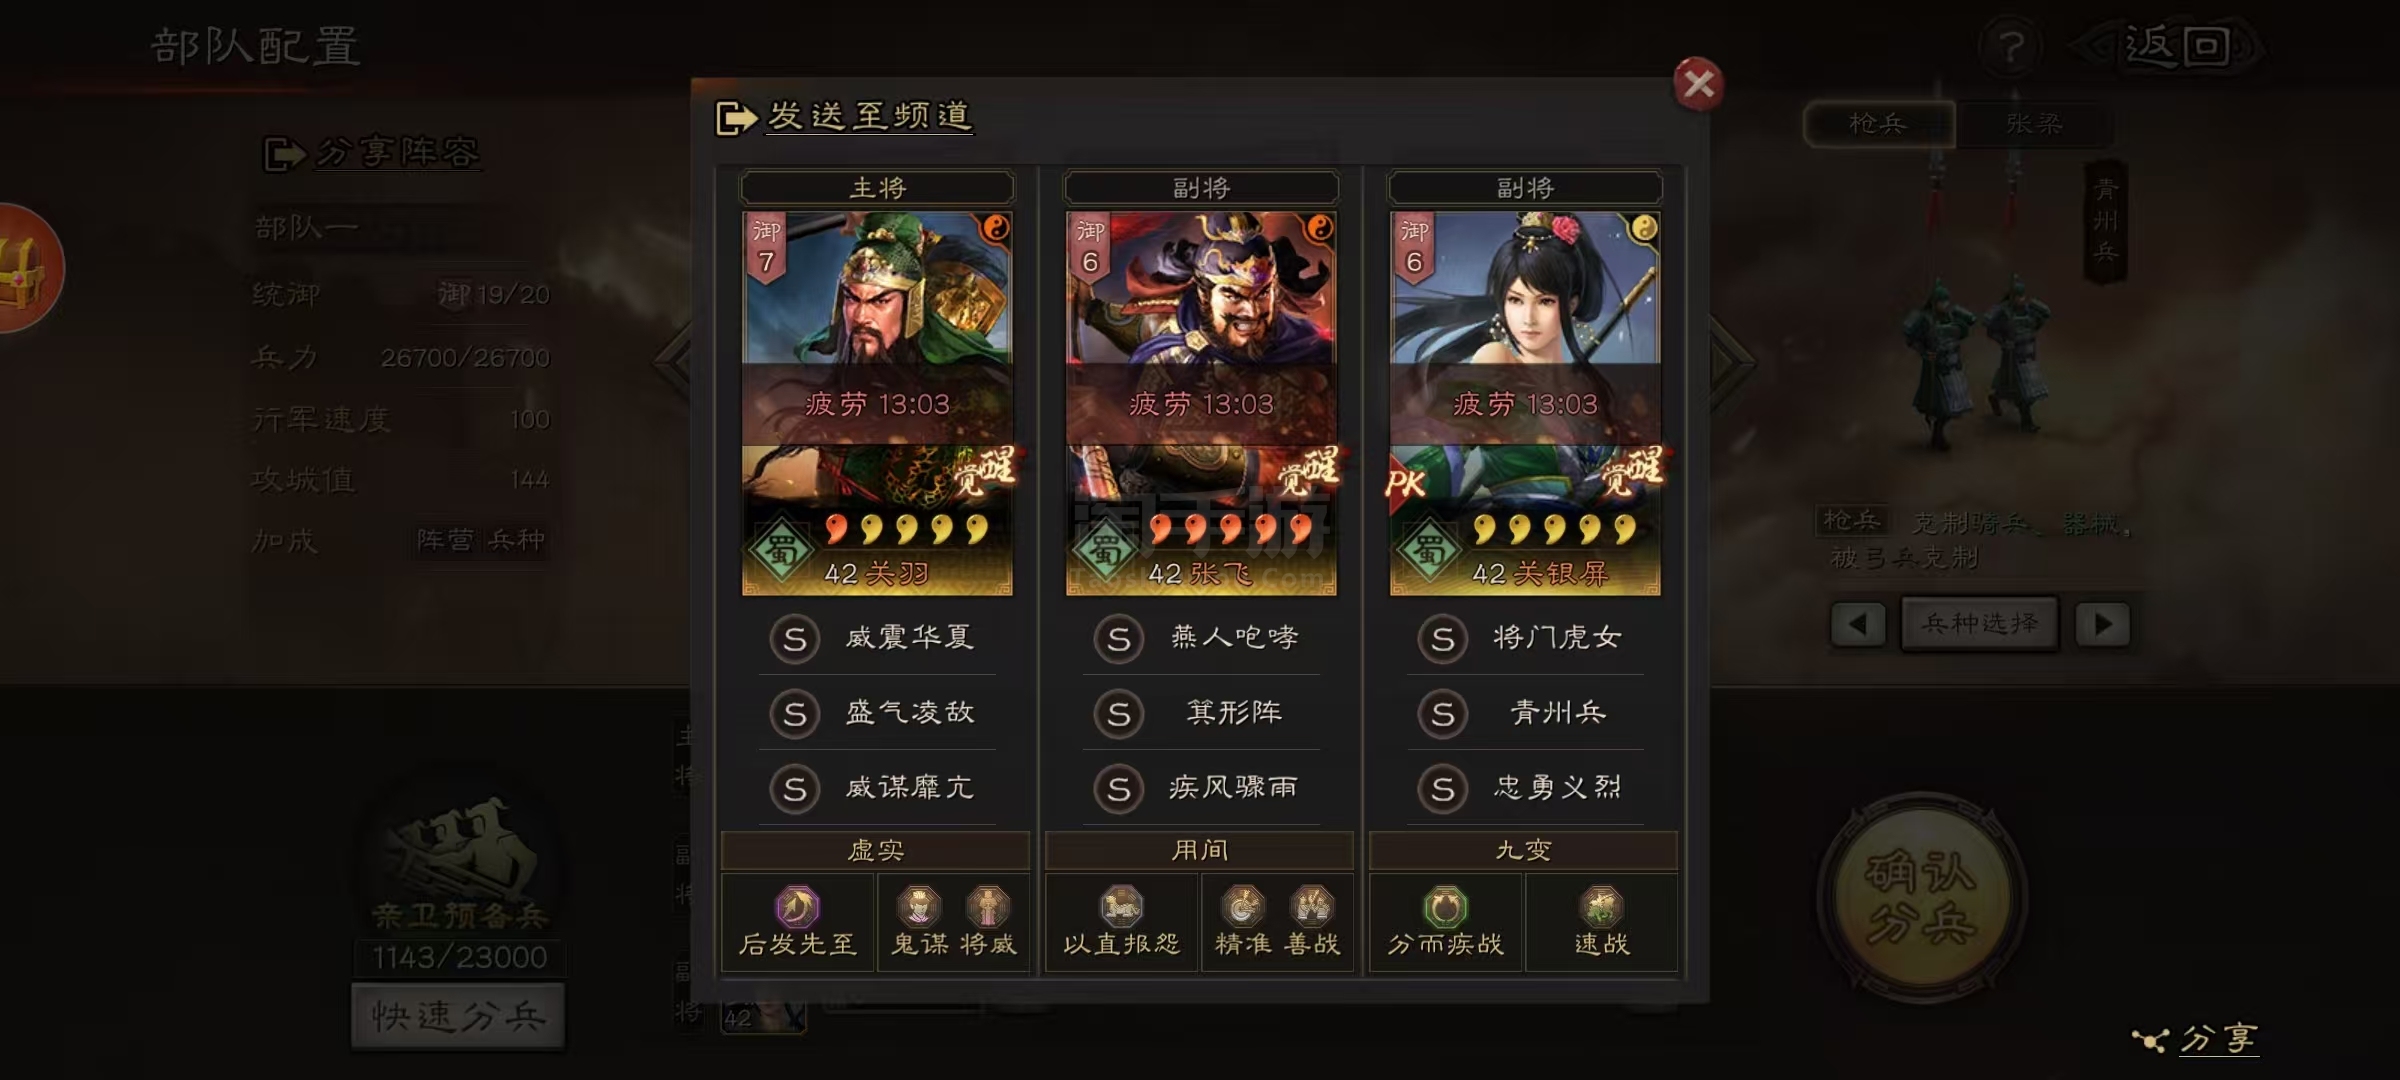
Task: Select previous troop type arrow
Action: tap(1858, 624)
